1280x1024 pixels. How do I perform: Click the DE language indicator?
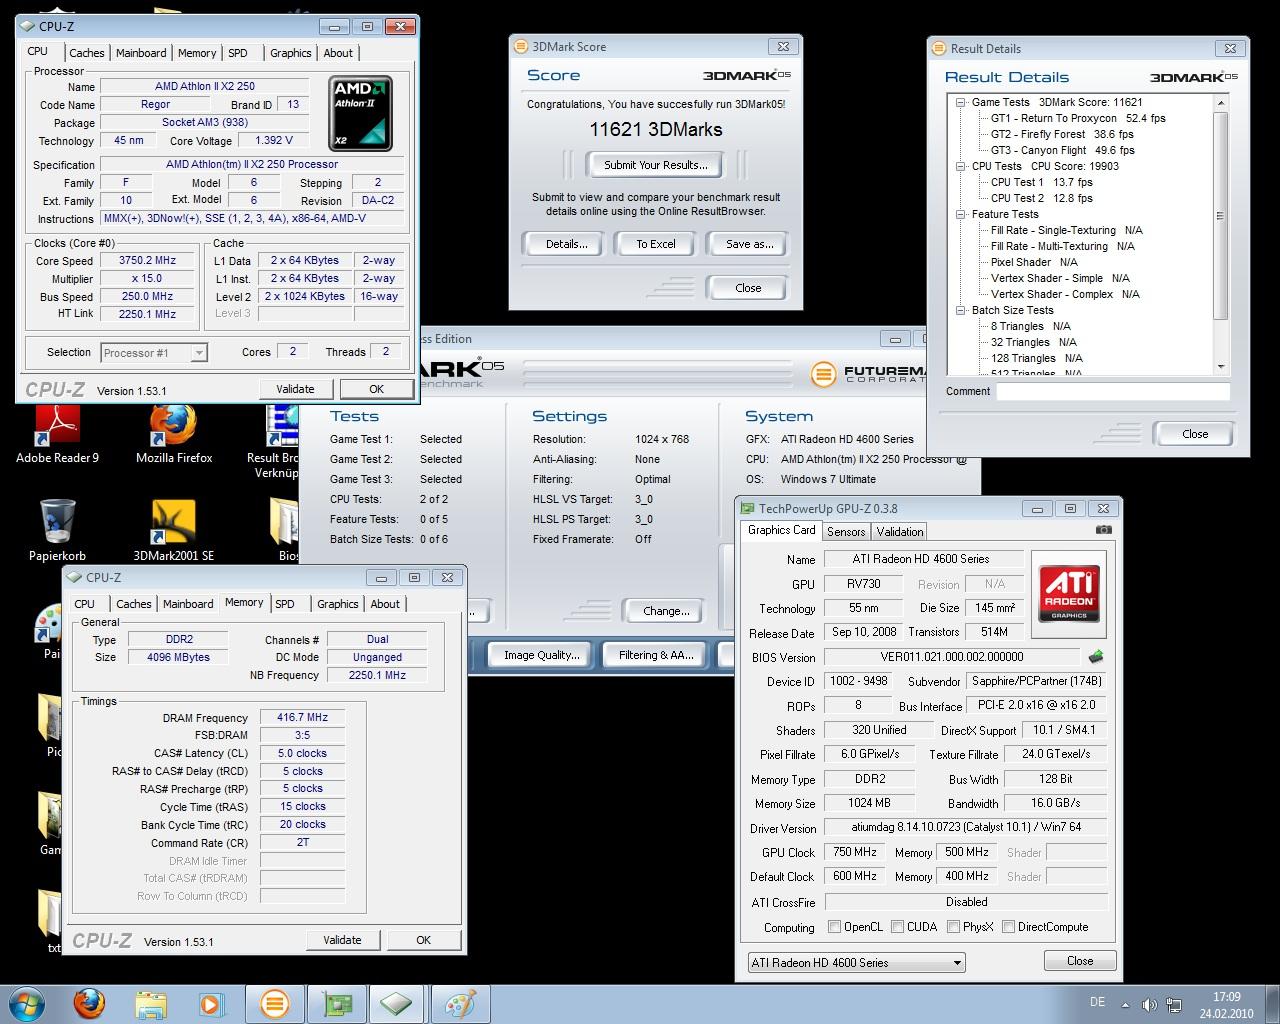(1097, 1002)
